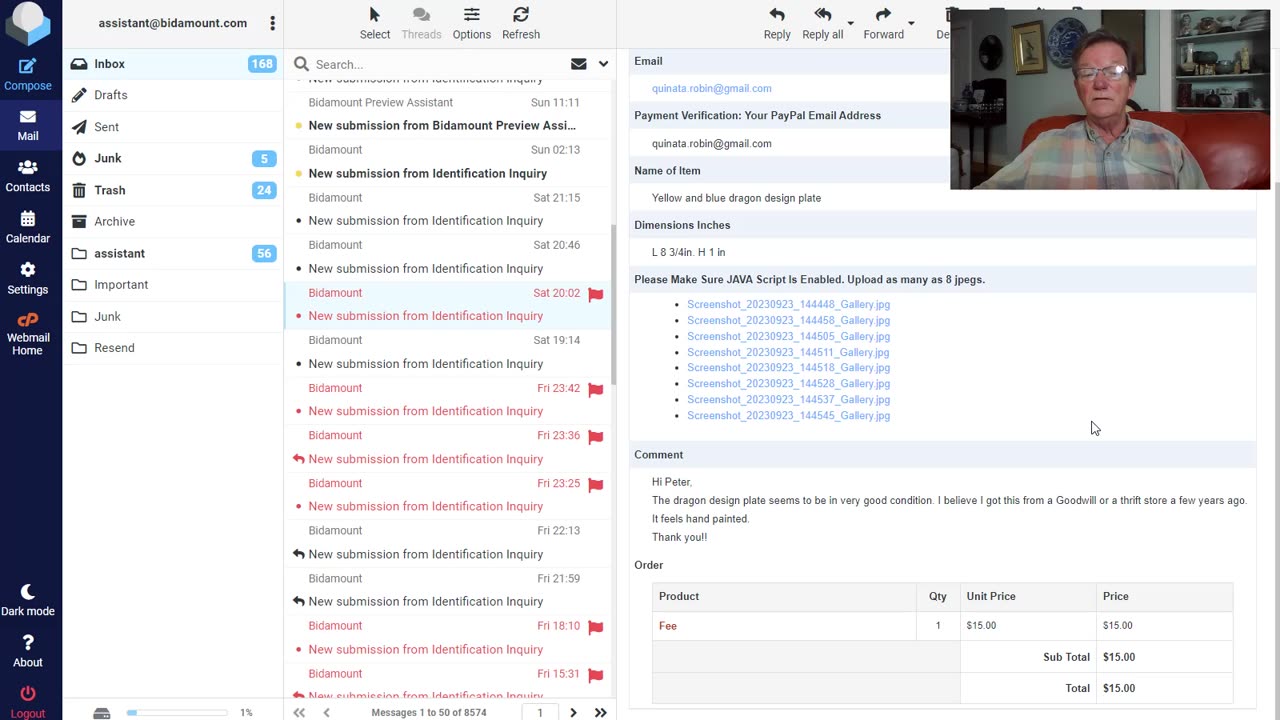
Task: Click the storage quota usage bar
Action: point(177,712)
